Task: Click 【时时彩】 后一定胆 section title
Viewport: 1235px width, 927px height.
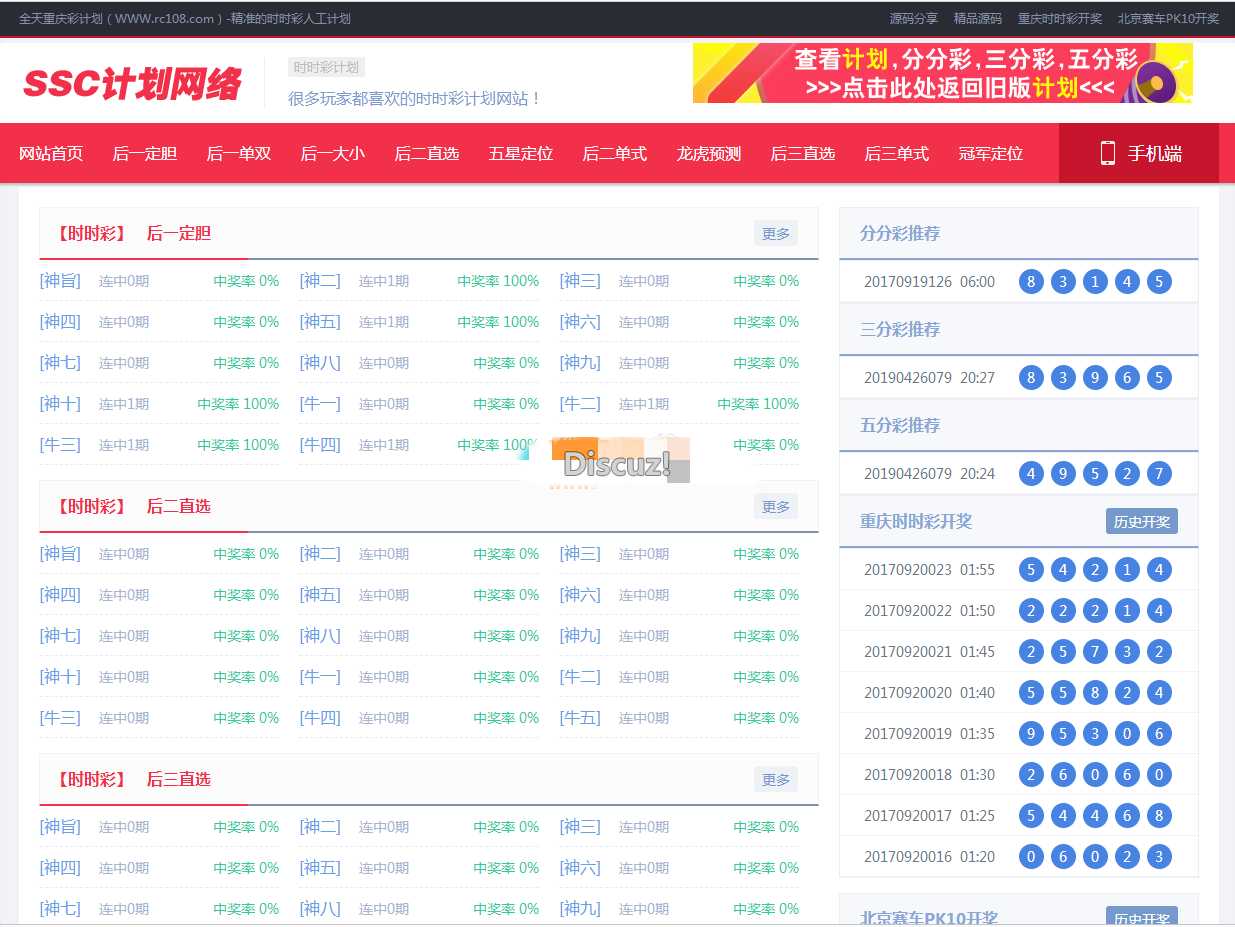Action: coord(133,233)
